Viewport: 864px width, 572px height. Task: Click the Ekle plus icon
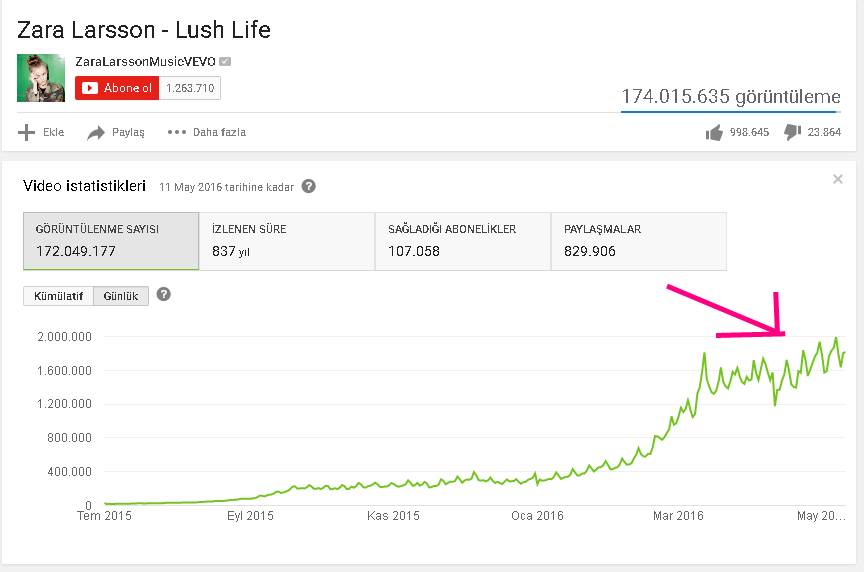coord(27,132)
